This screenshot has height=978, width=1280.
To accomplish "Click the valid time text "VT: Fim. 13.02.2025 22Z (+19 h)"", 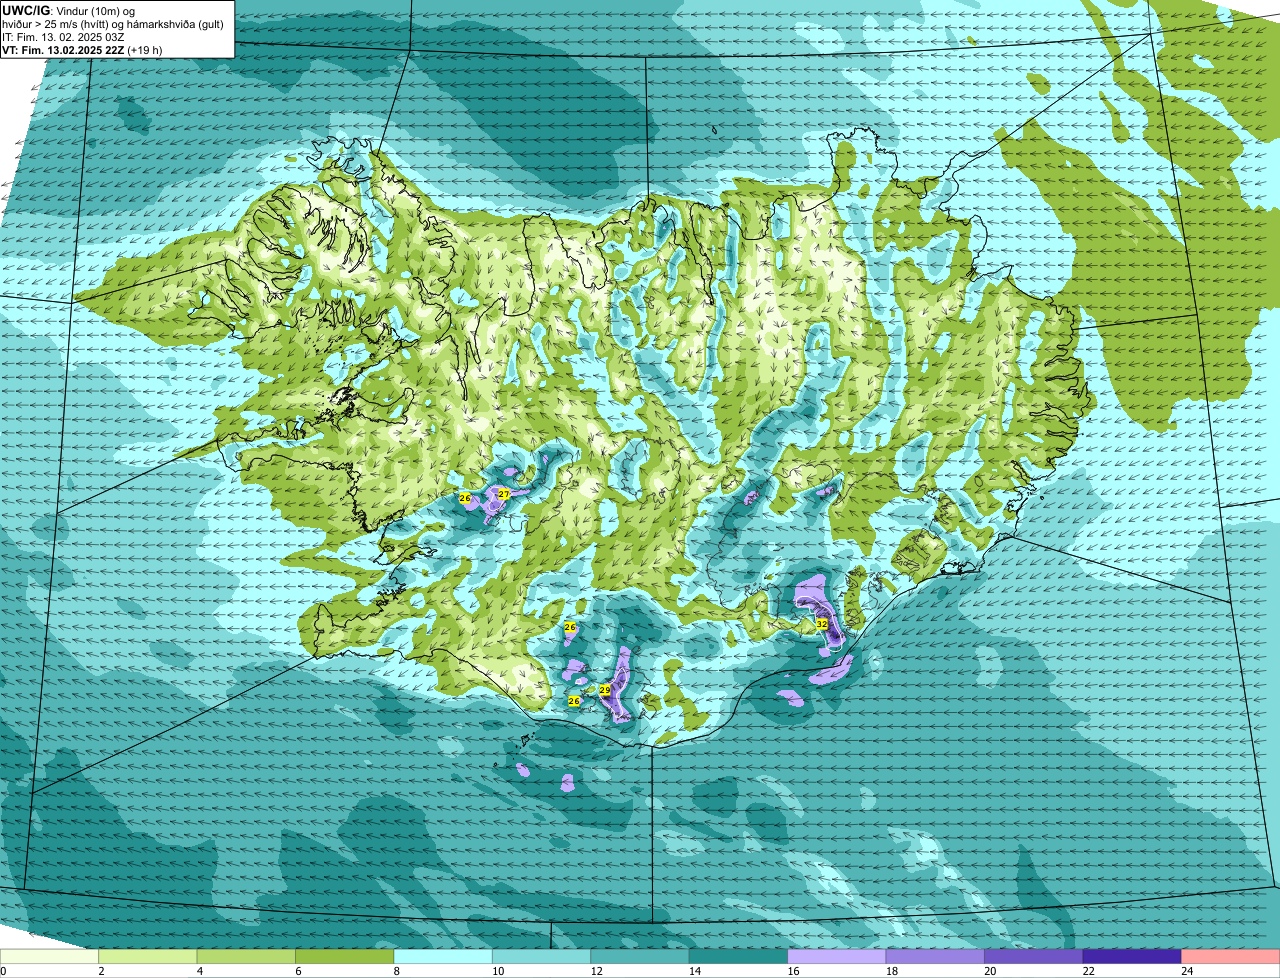I will point(82,49).
